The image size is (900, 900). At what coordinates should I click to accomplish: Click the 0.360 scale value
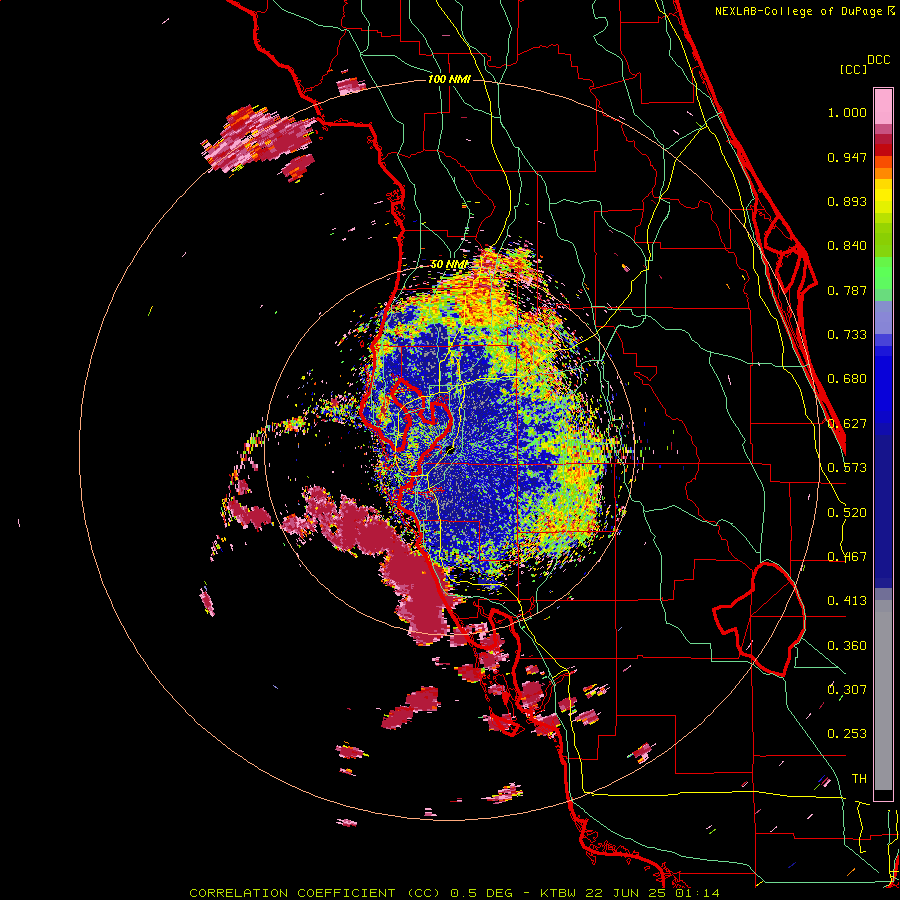coord(847,646)
